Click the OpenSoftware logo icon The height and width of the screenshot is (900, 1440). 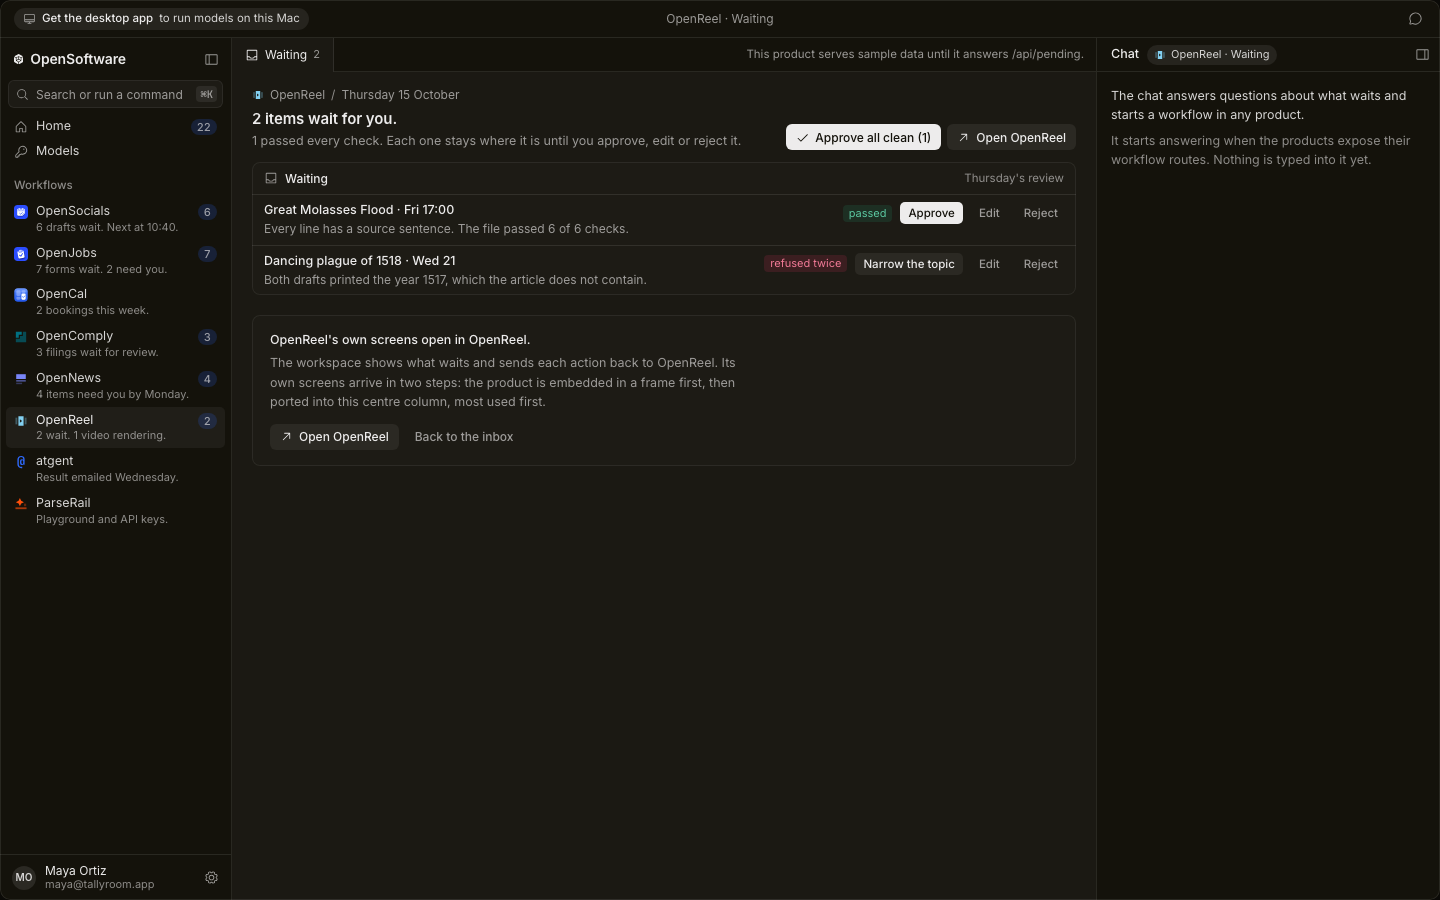click(x=18, y=60)
